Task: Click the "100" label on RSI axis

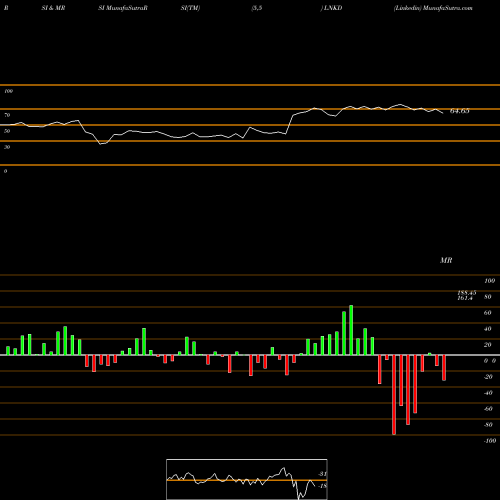Action: (x=8, y=91)
